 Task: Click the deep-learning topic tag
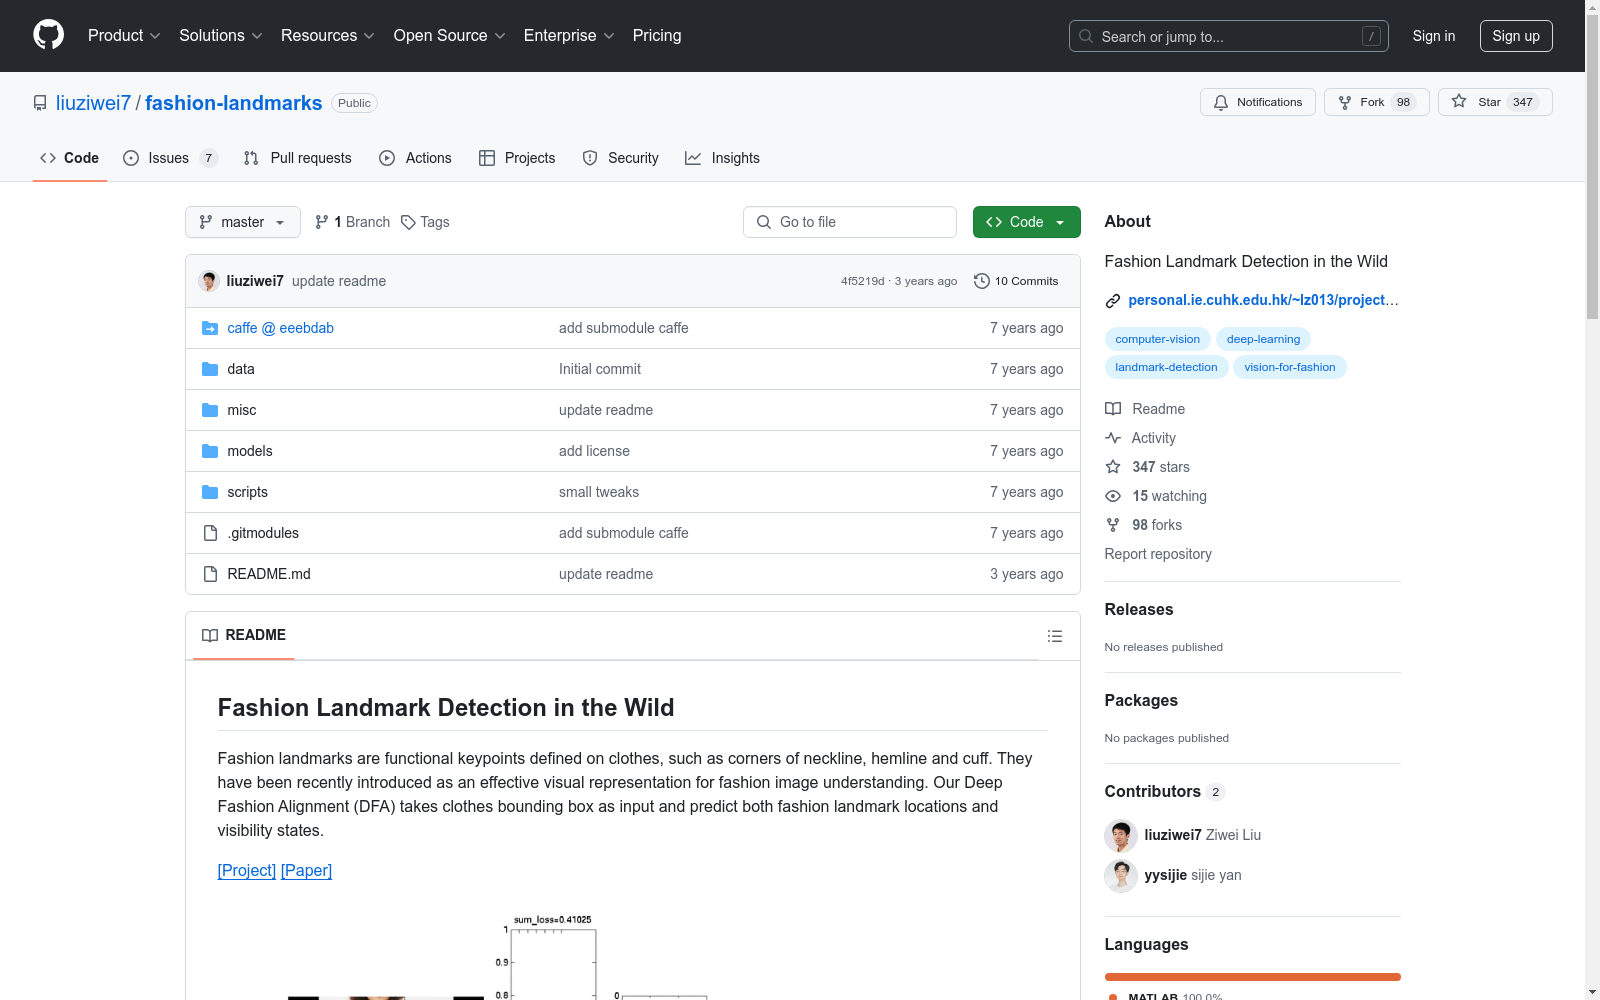(x=1263, y=339)
